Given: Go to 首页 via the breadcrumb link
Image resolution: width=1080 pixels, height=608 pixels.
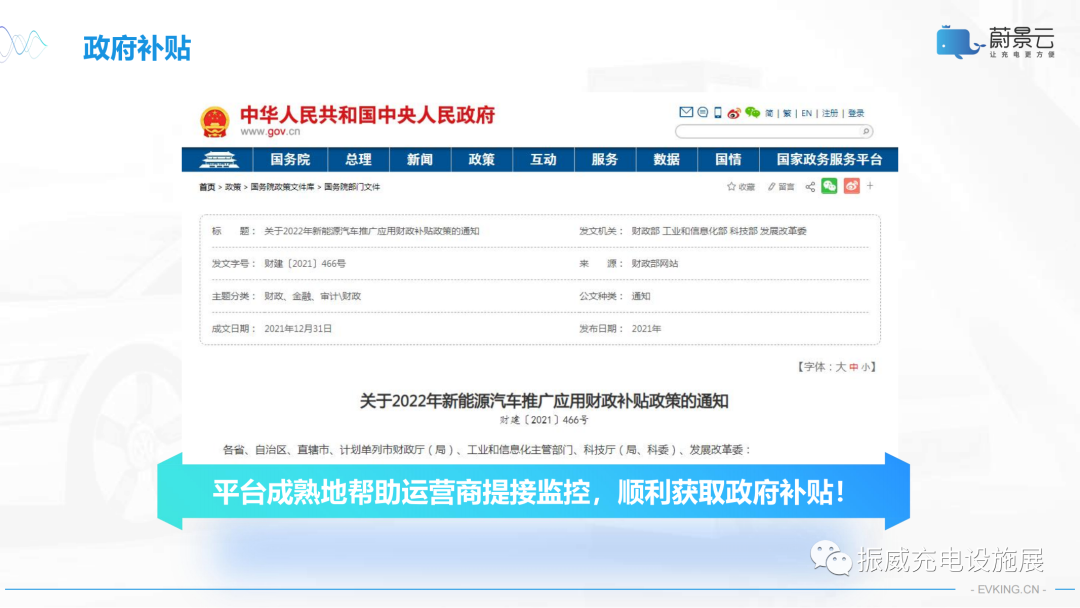Looking at the screenshot, I should [x=206, y=186].
